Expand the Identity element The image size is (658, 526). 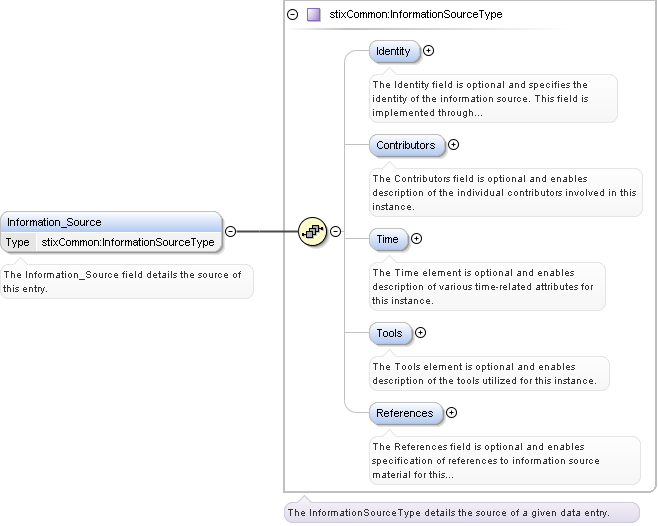(429, 50)
